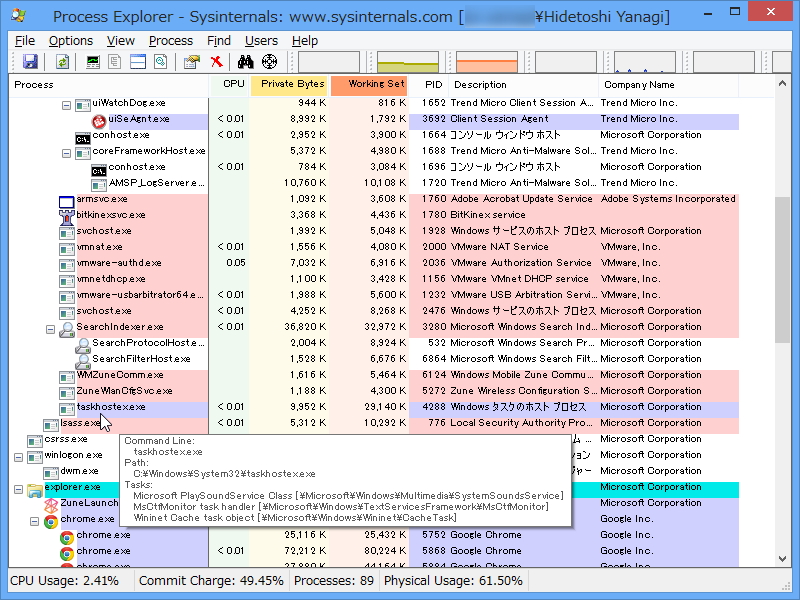Viewport: 800px width, 600px height.
Task: Save the process list
Action: (x=30, y=62)
